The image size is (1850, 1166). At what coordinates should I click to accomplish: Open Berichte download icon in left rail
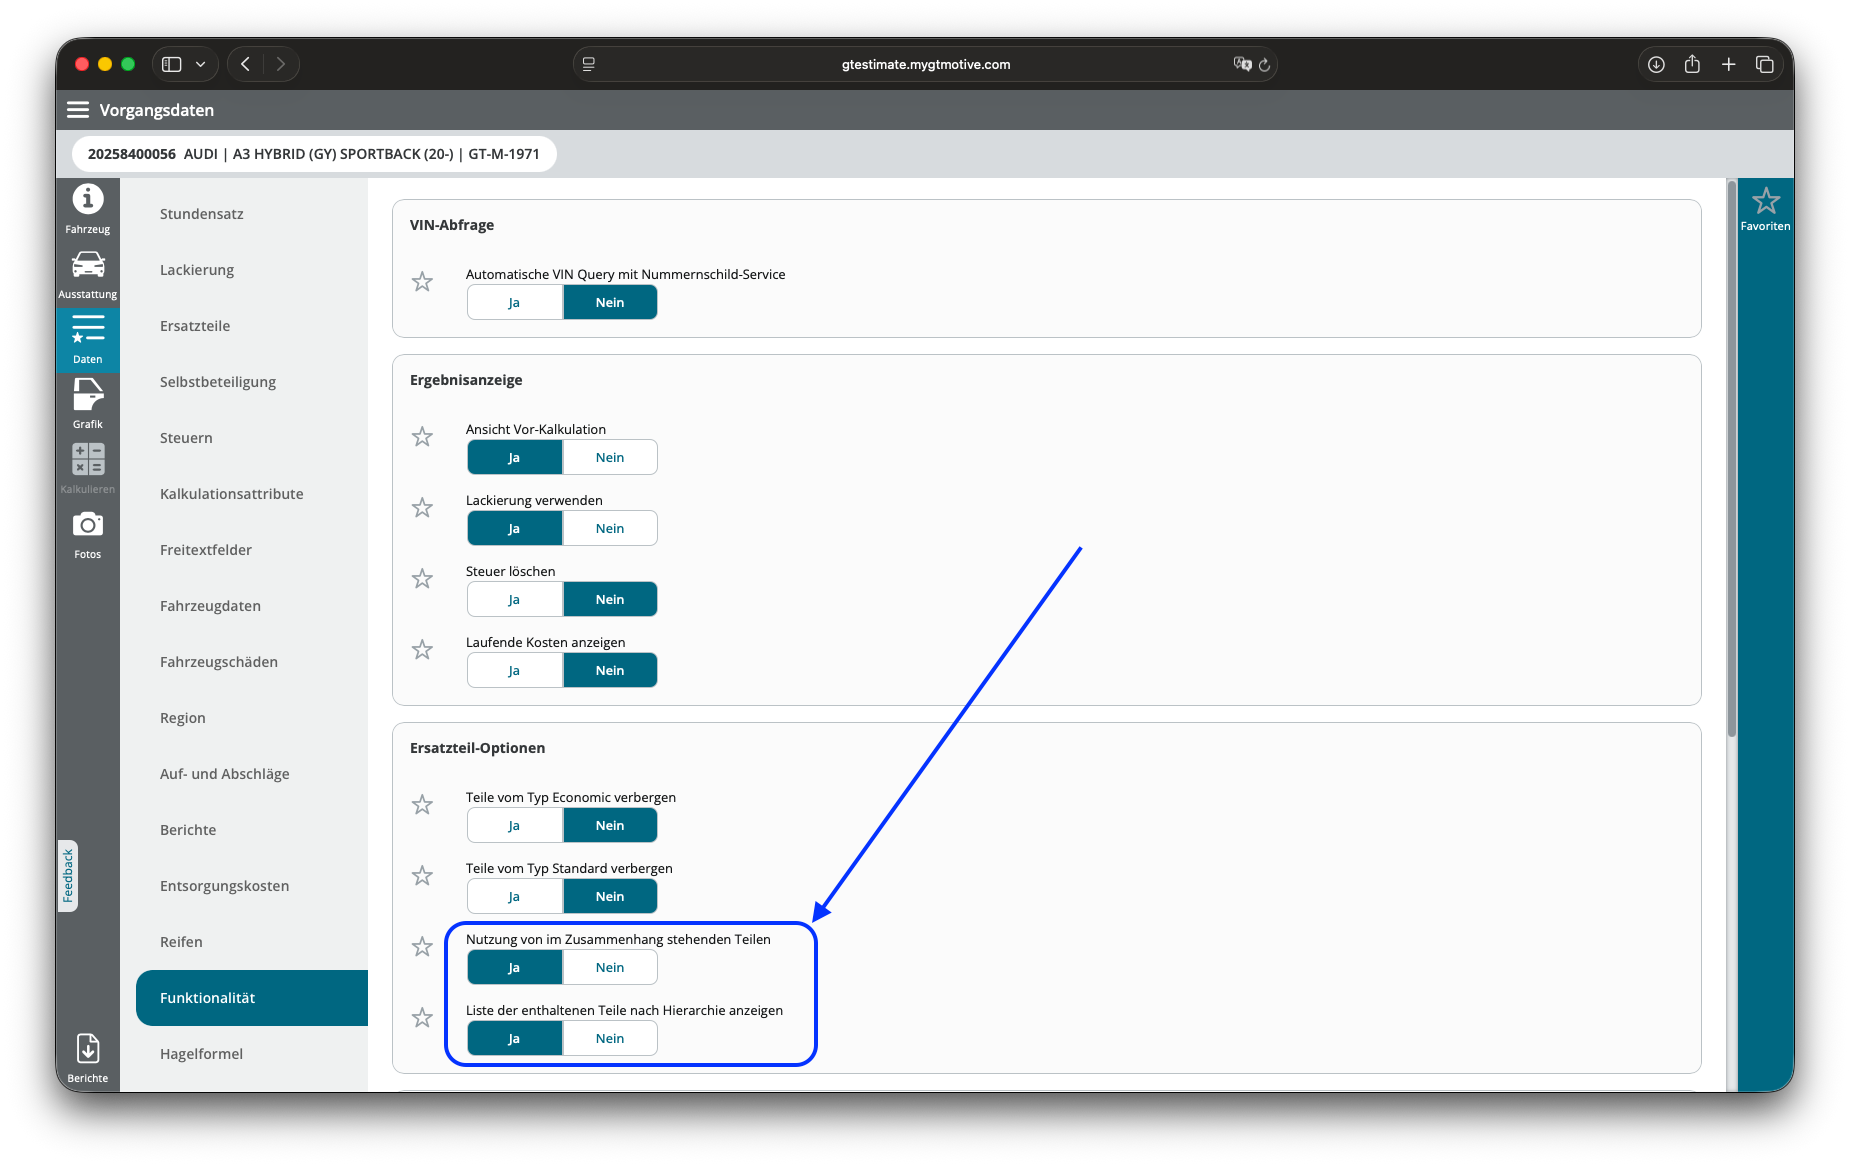88,1058
